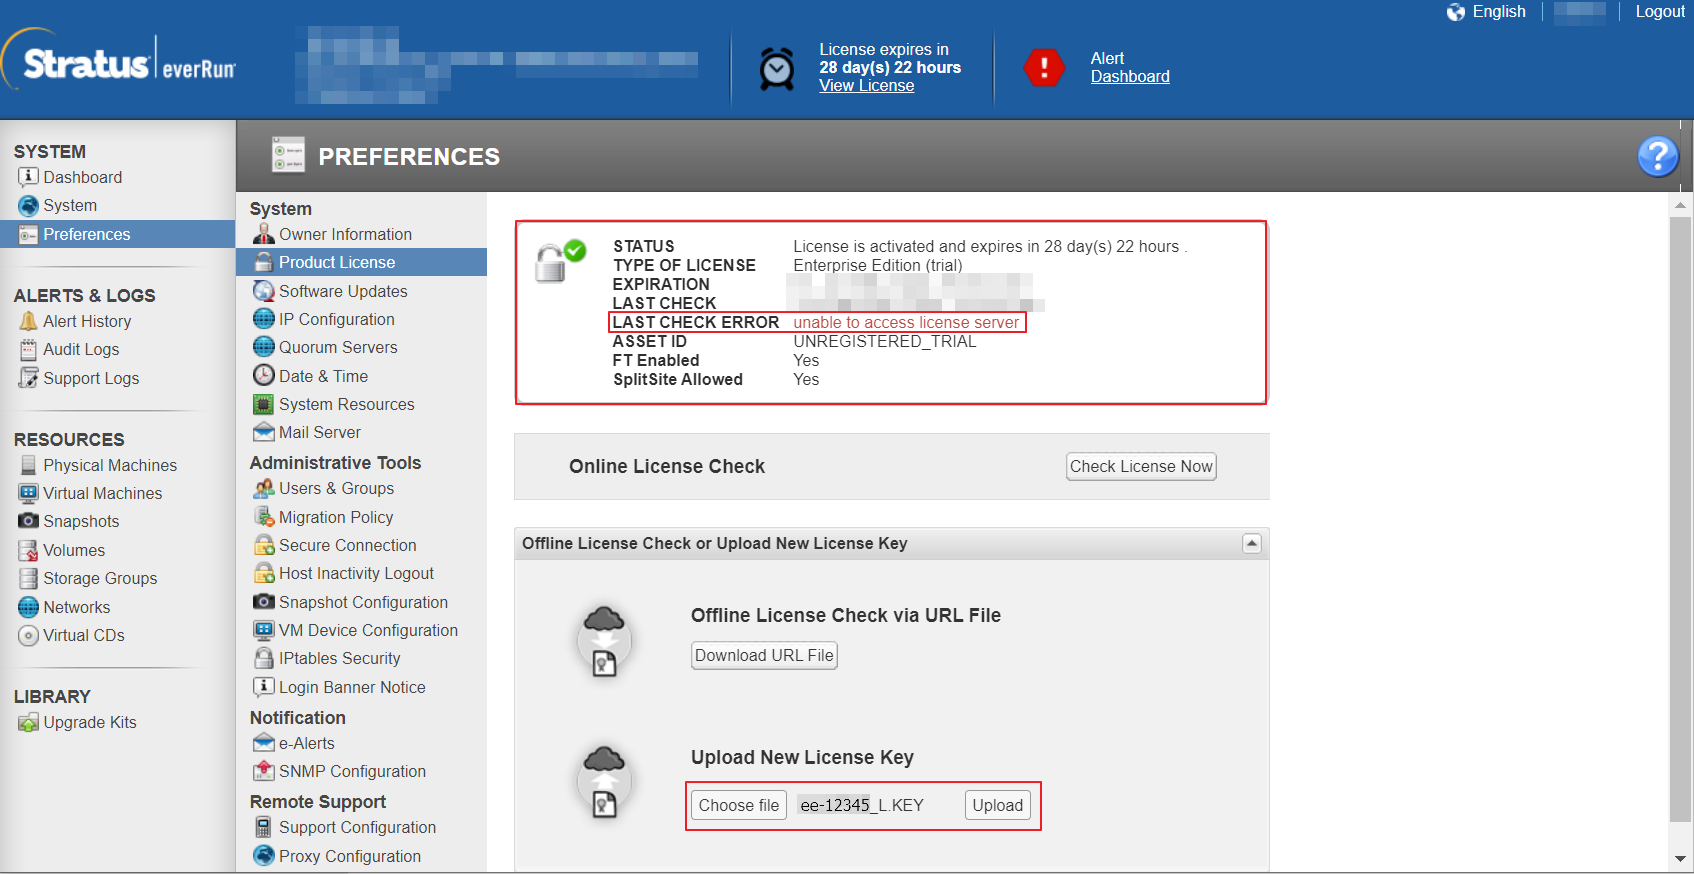Click the scrollbar up arrow
The image size is (1694, 874).
1680,204
